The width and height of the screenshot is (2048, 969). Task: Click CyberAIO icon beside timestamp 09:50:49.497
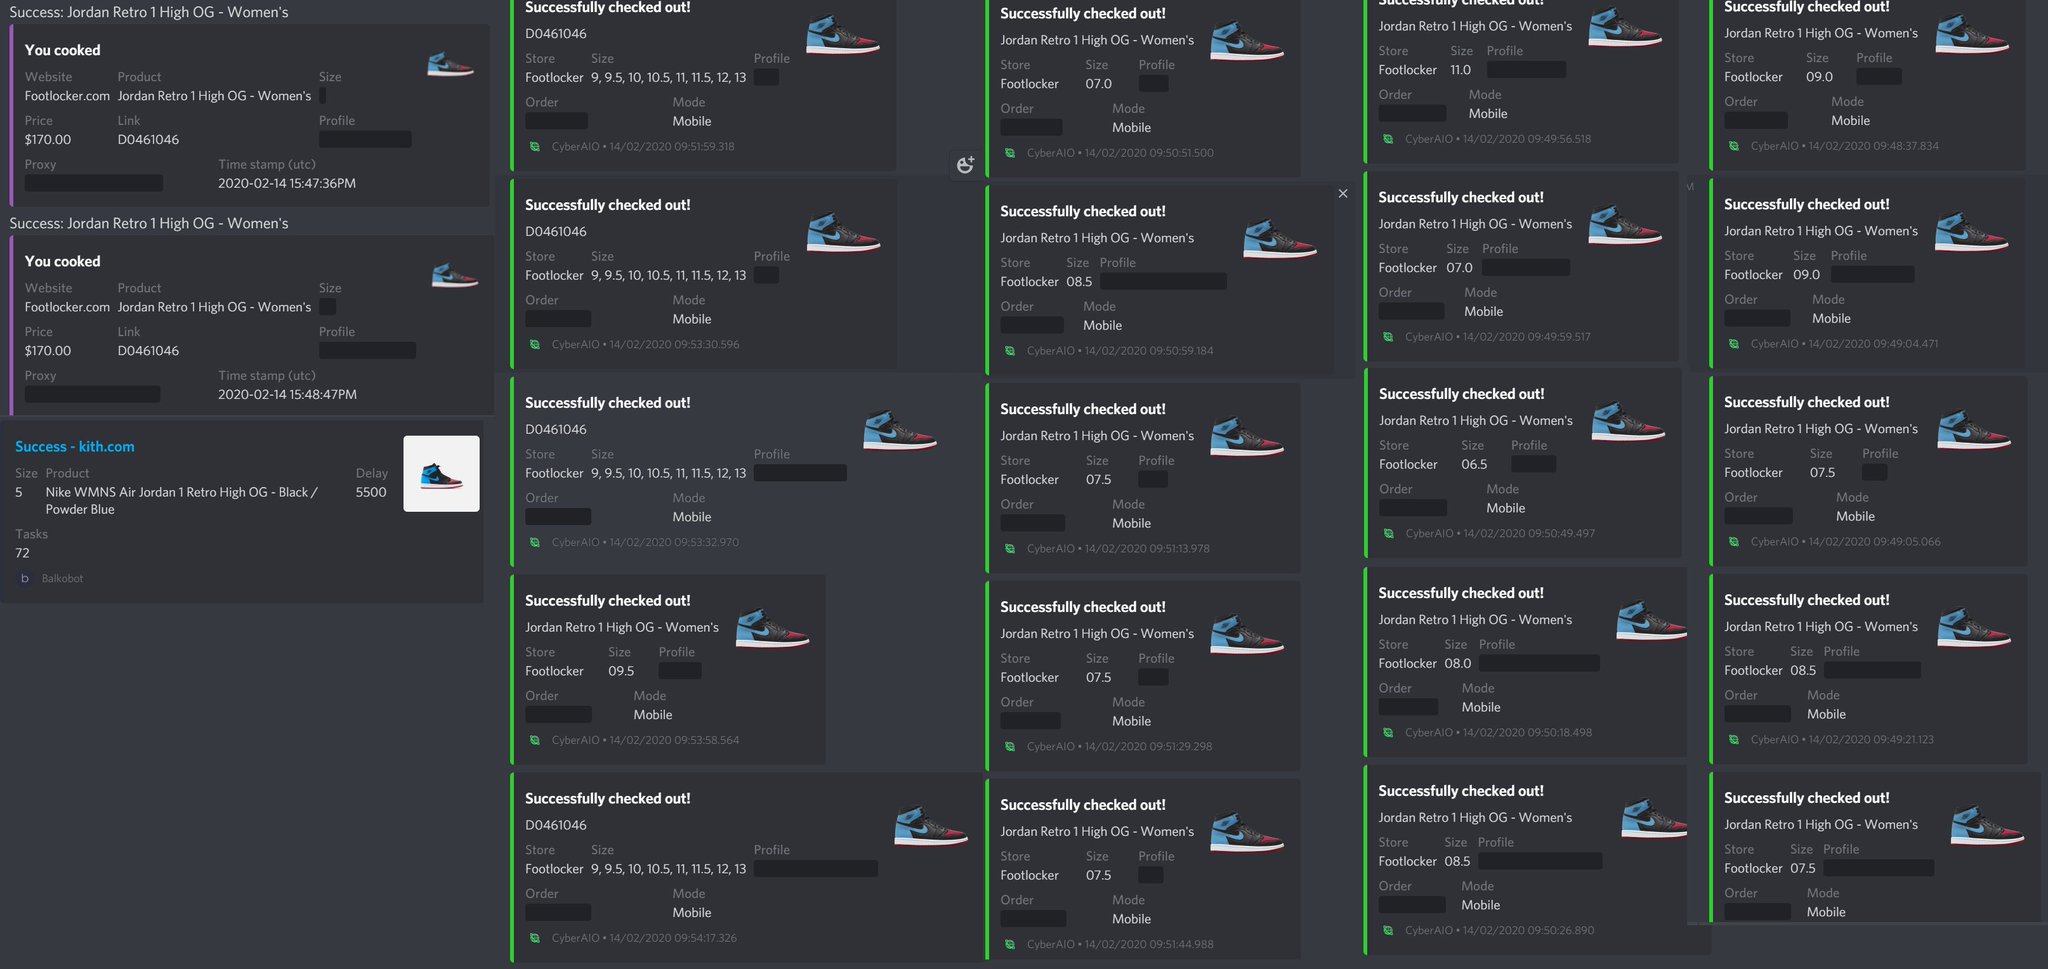[1389, 534]
